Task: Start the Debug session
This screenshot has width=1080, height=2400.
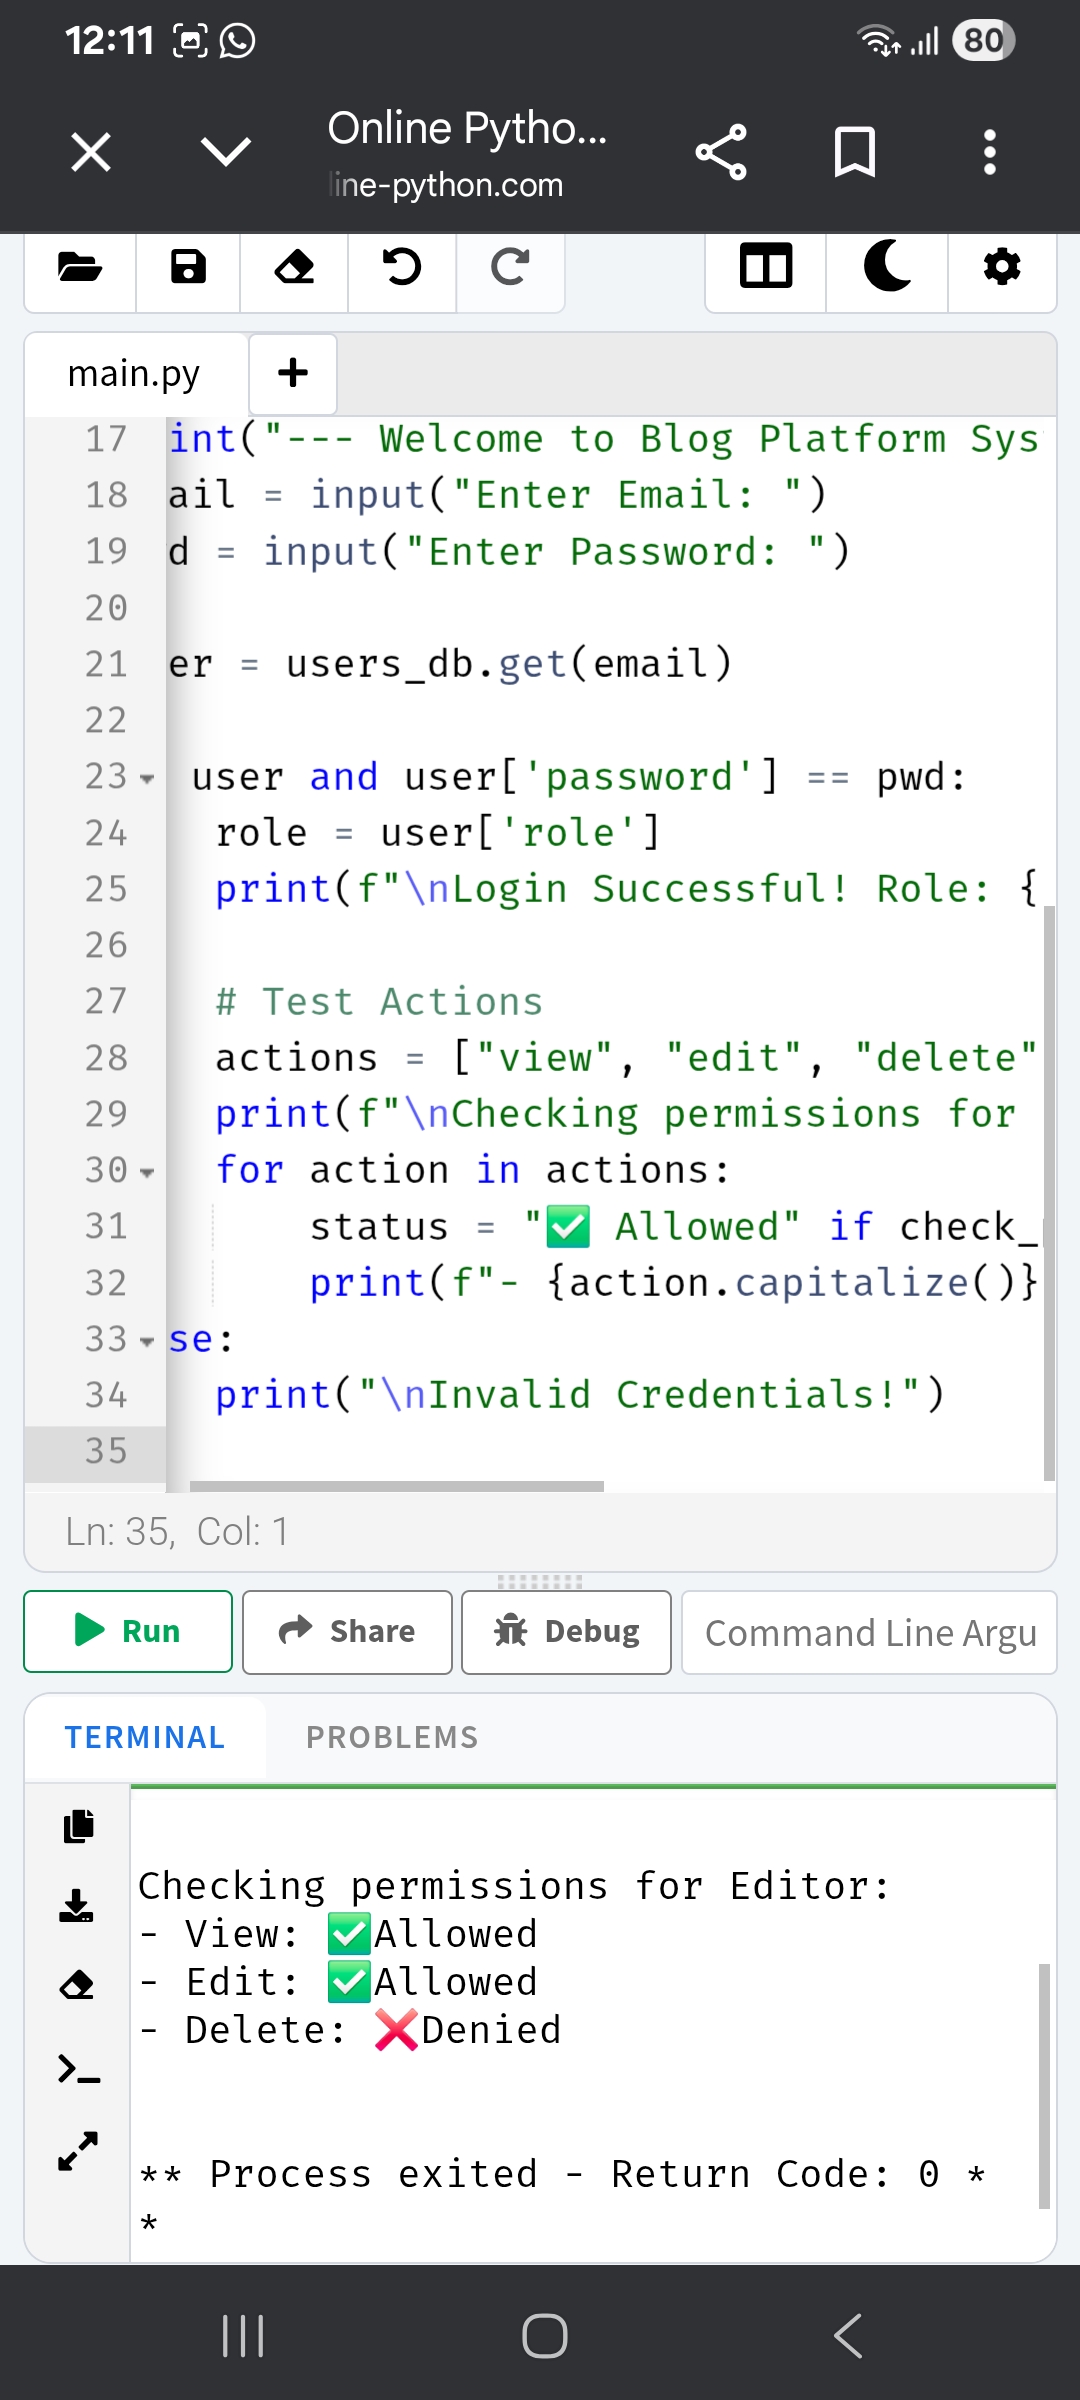Action: (566, 1631)
